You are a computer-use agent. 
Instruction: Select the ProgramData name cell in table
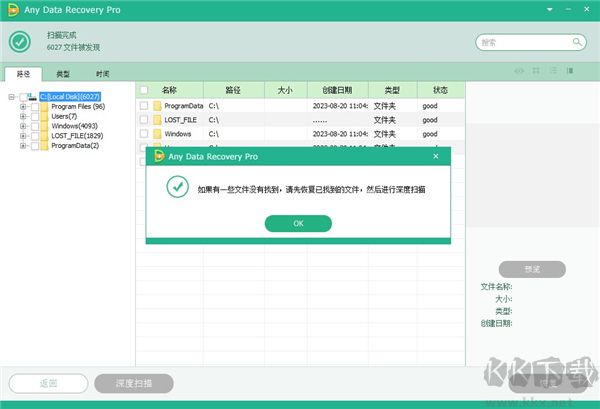183,106
